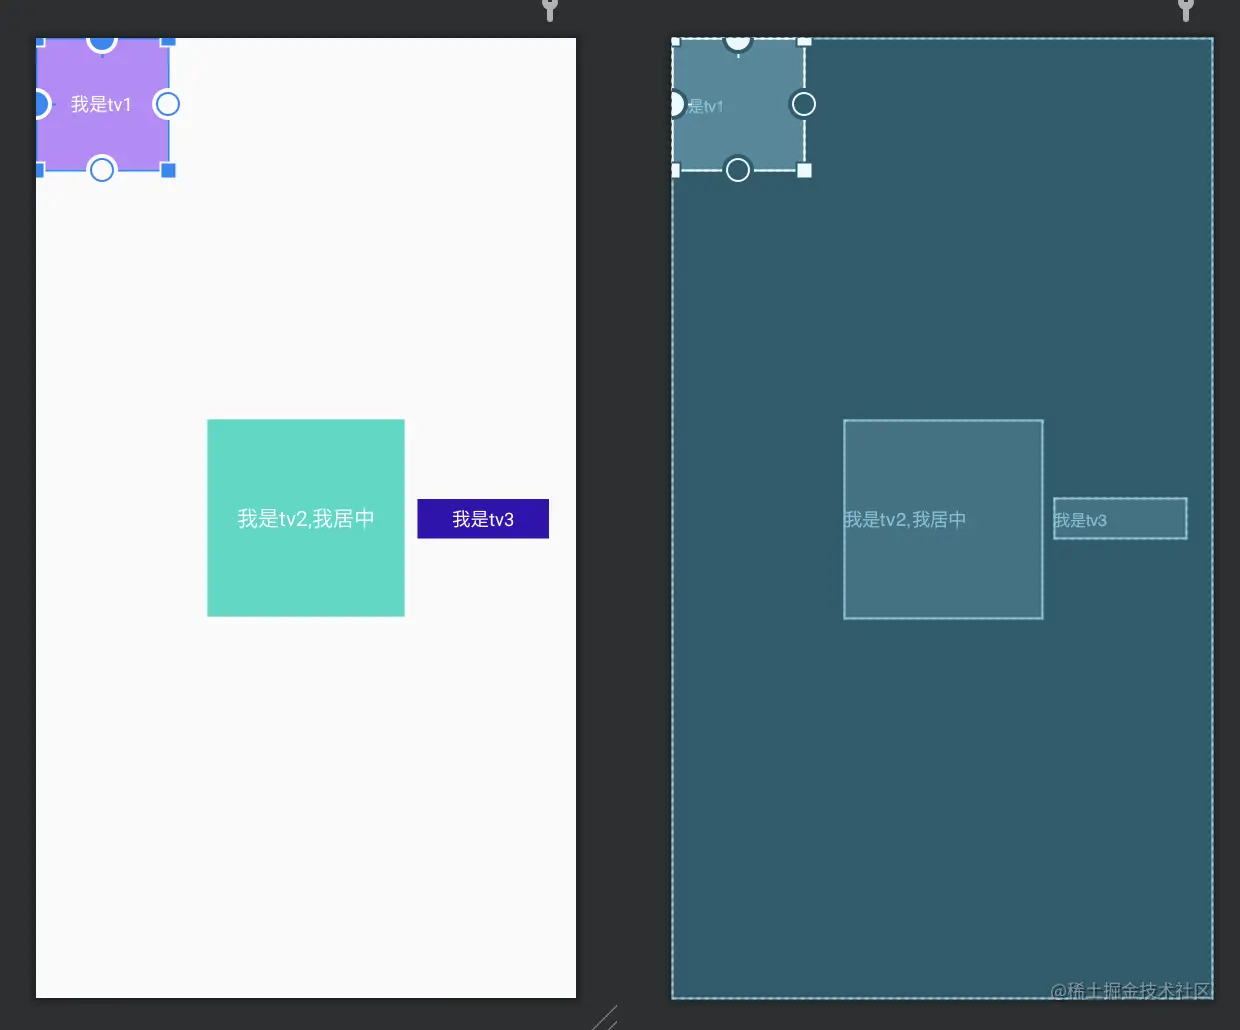The image size is (1240, 1030).
Task: Toggle tv1's right anchor in blueprint view
Action: point(803,104)
